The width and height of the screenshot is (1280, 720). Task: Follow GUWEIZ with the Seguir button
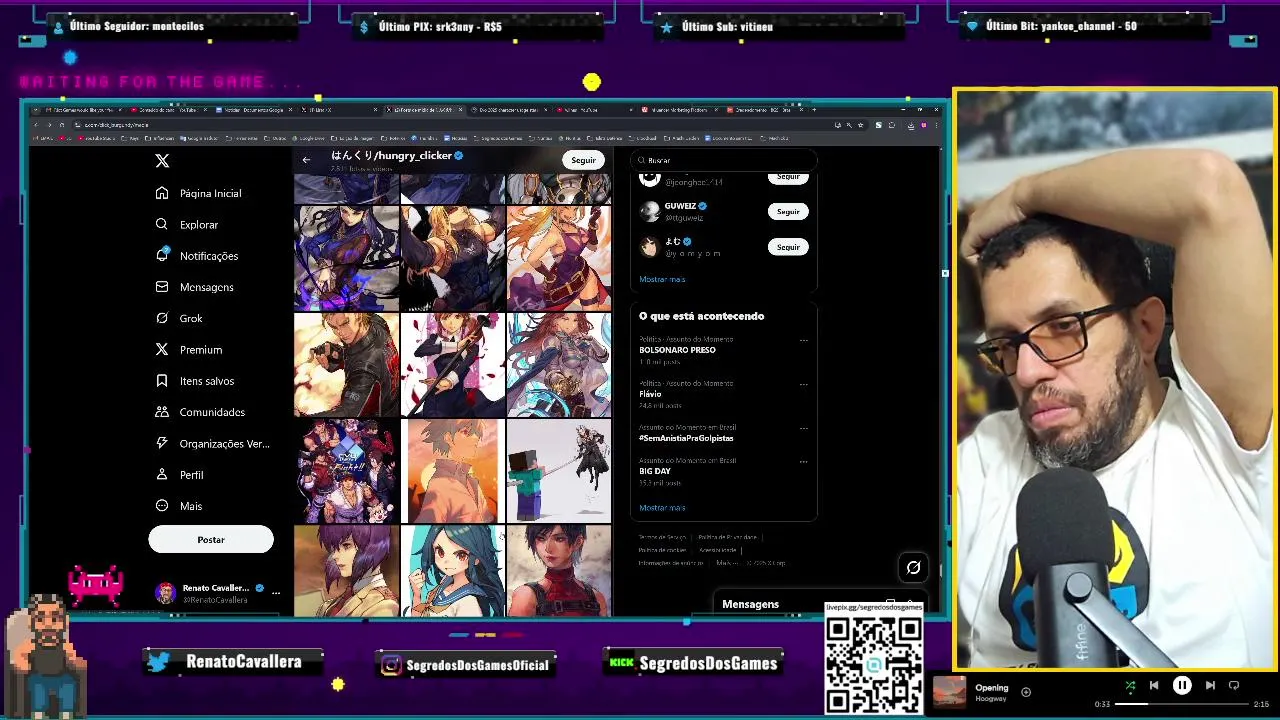(788, 211)
